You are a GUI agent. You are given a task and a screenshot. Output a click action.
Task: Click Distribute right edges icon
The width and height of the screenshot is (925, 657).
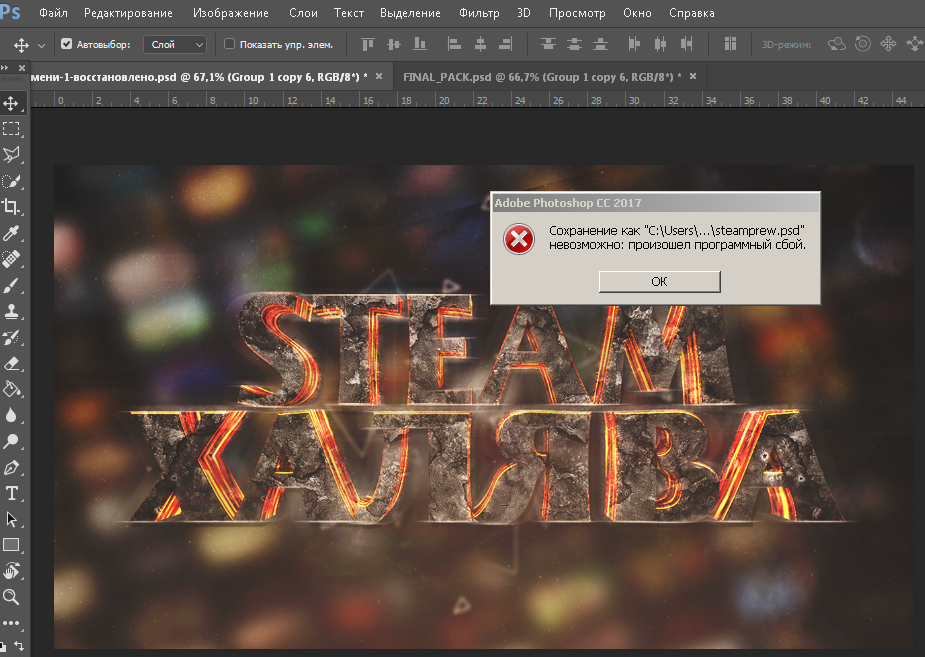point(686,44)
